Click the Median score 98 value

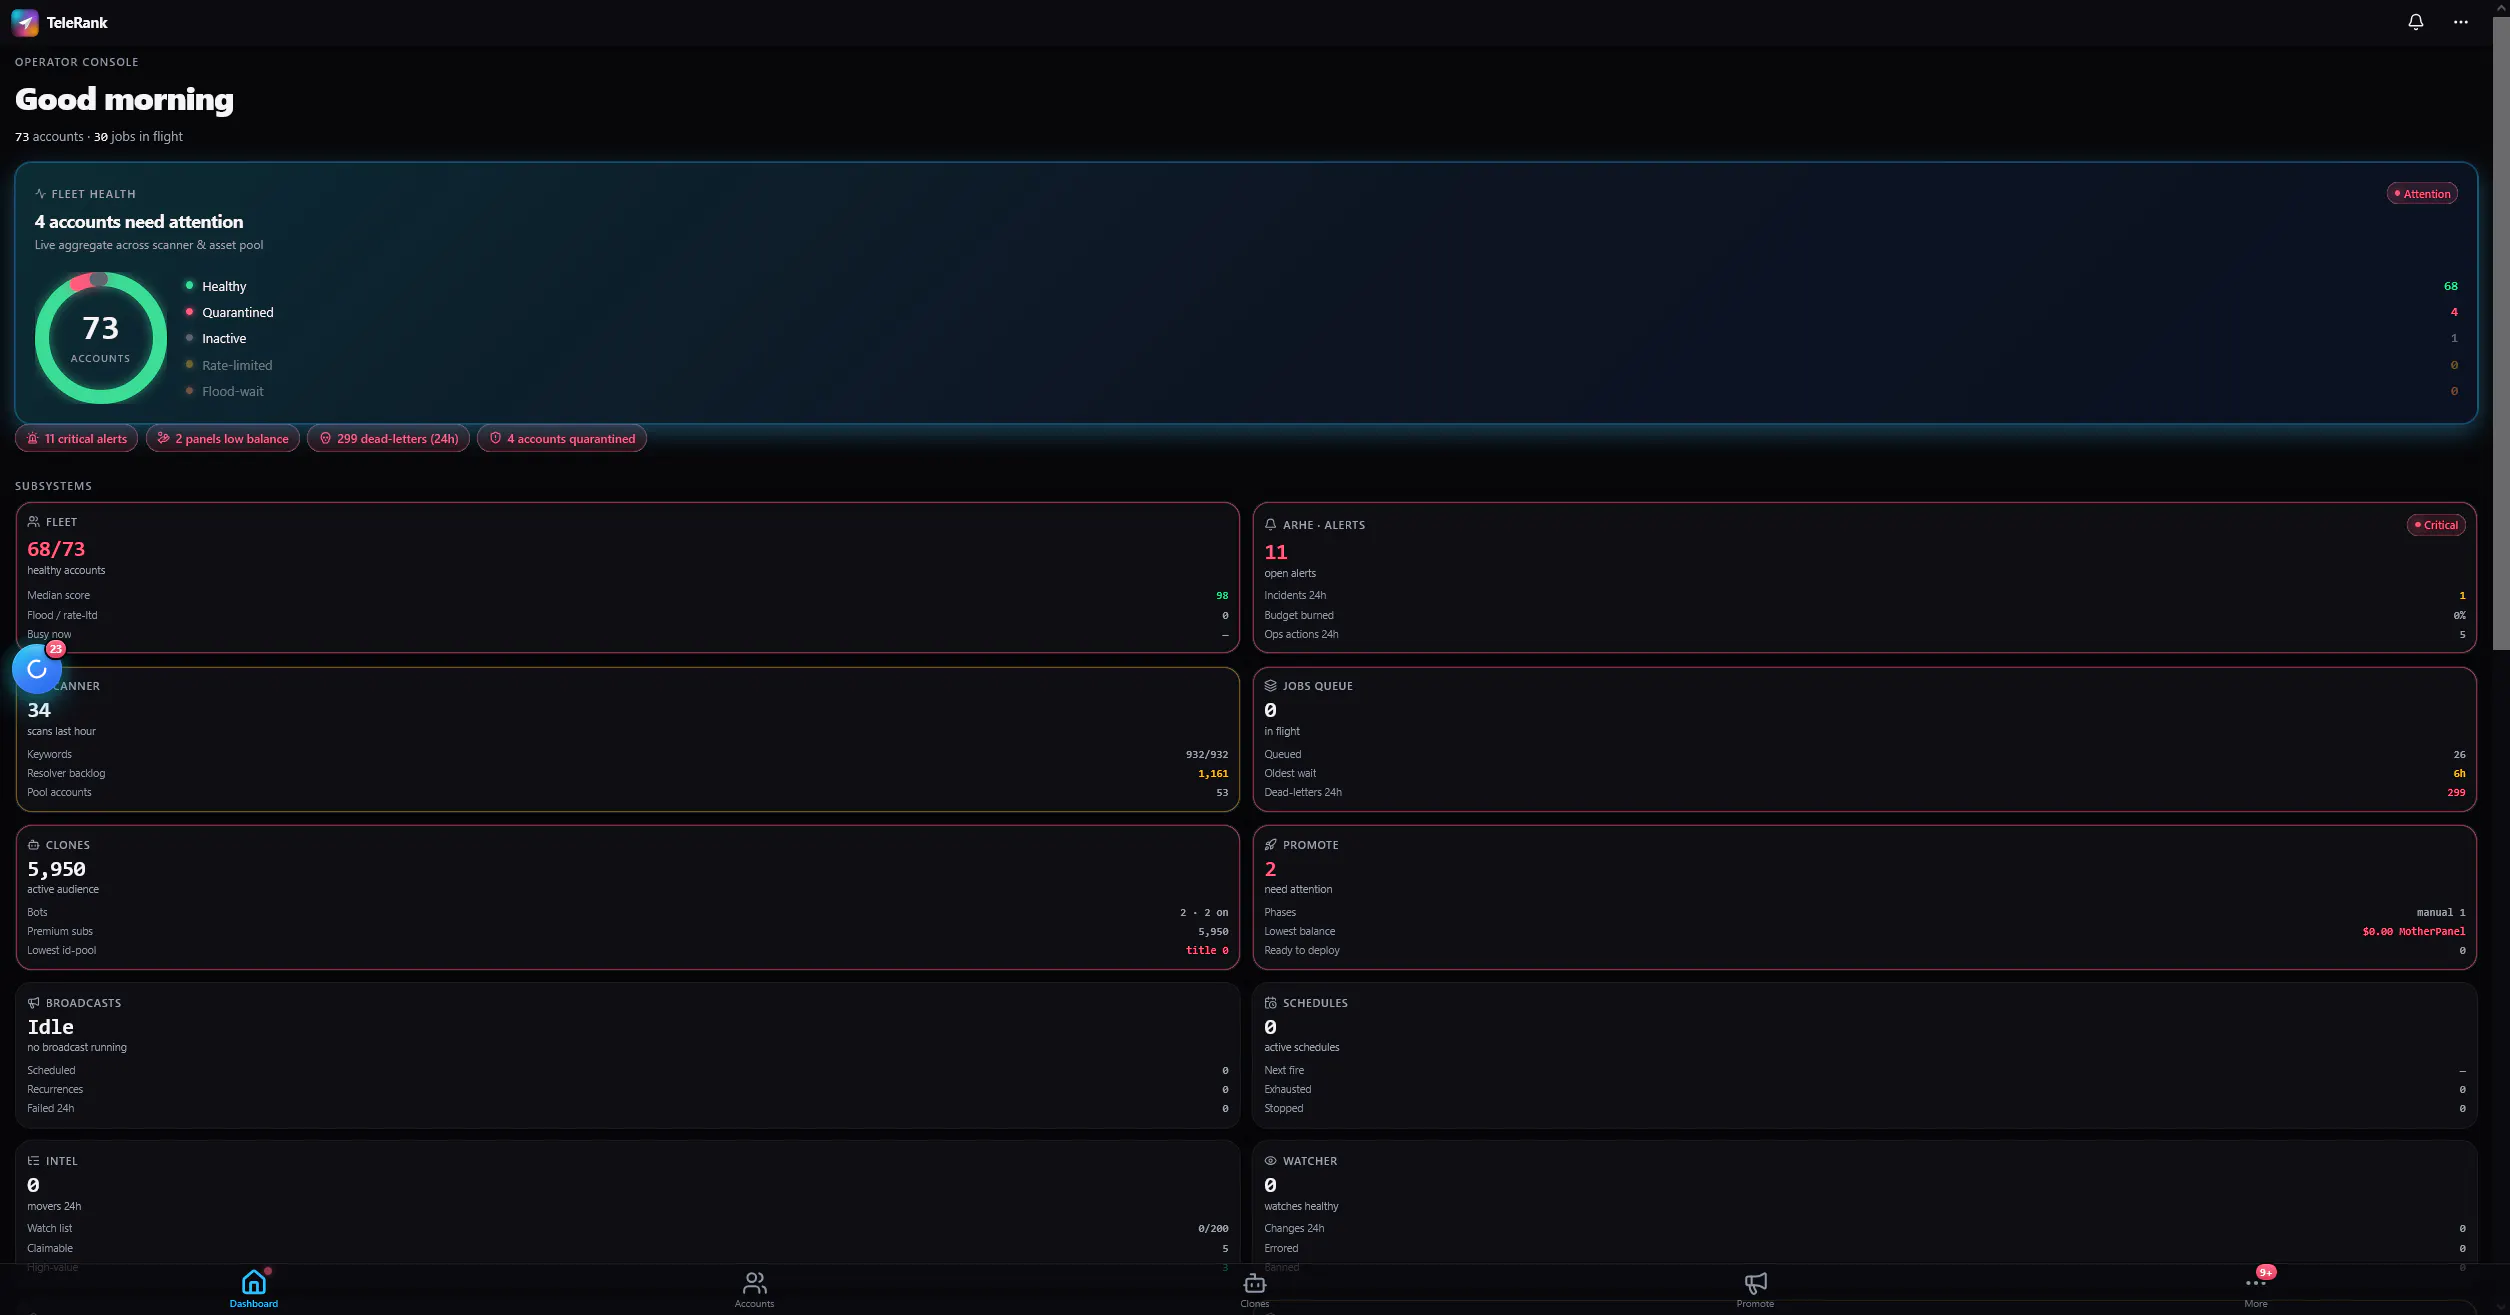coord(1222,596)
